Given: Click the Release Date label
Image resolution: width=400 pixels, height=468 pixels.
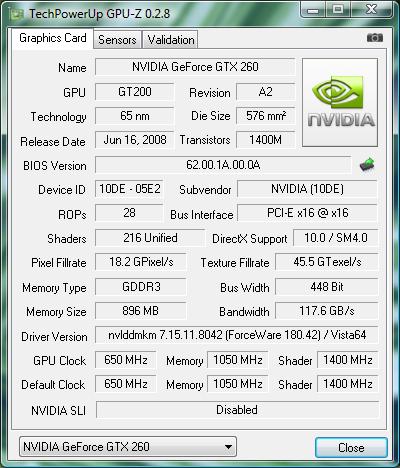Looking at the screenshot, I should [x=53, y=142].
